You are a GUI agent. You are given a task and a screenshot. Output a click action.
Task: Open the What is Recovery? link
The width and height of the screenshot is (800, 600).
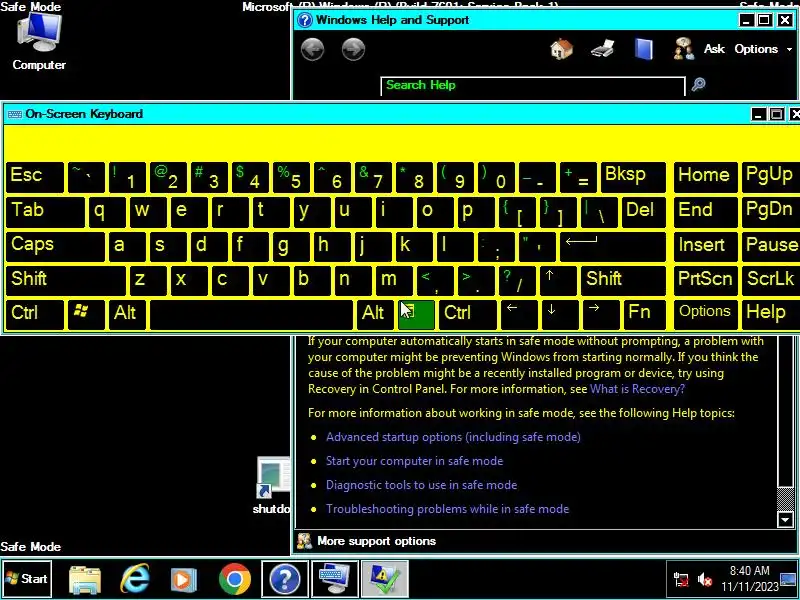click(x=637, y=389)
